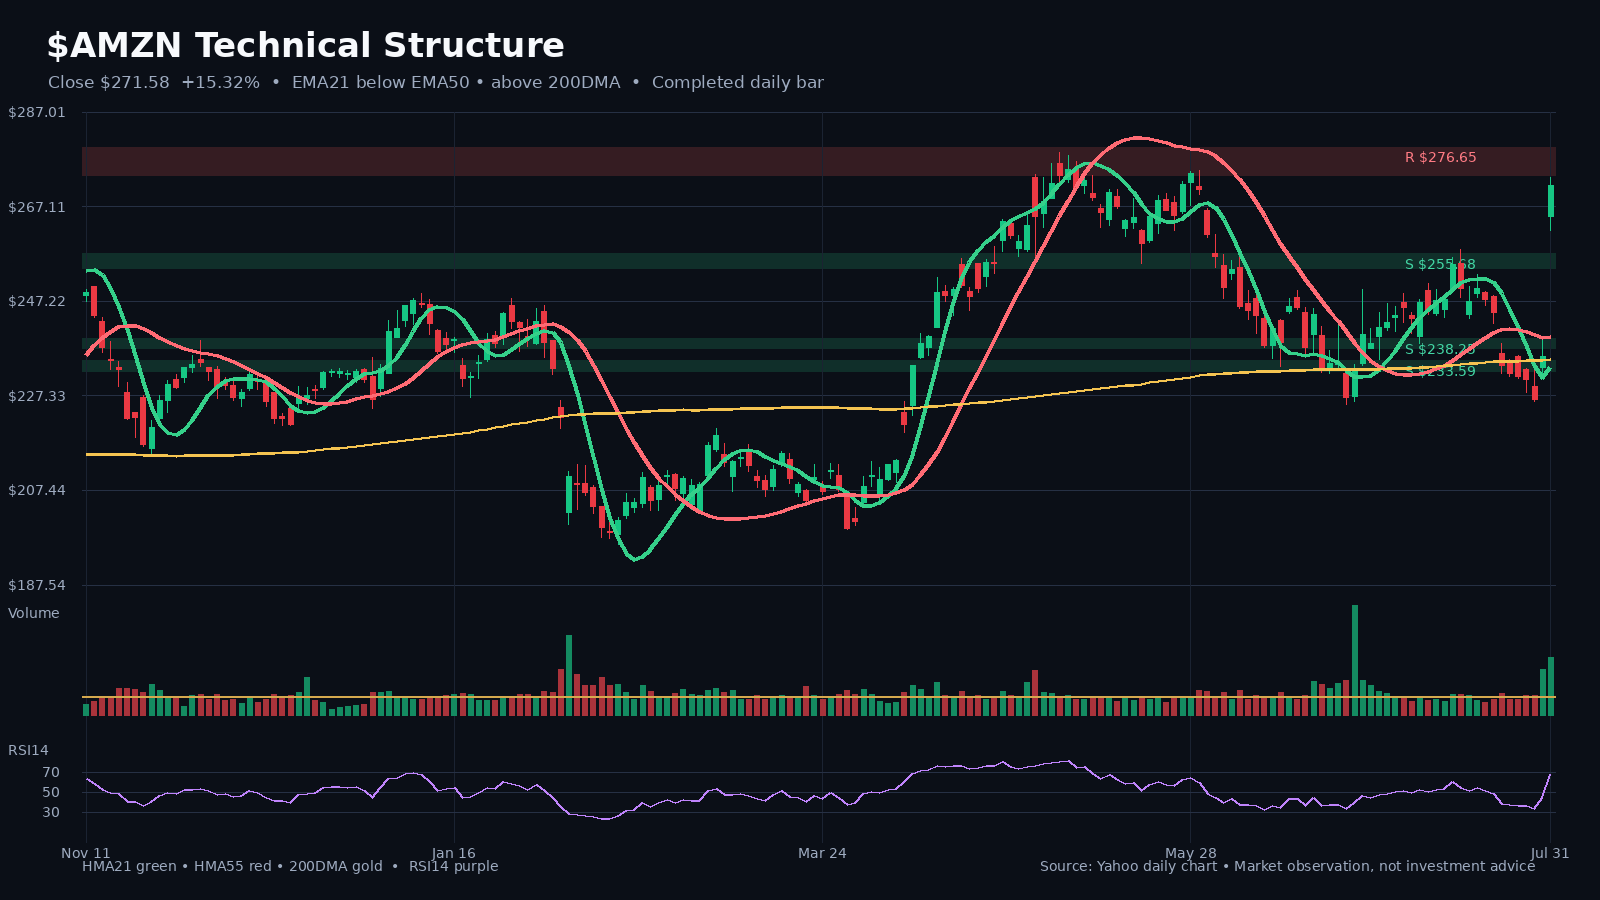1600x900 pixels.
Task: Click the $287.01 price axis label
Action: coord(37,112)
